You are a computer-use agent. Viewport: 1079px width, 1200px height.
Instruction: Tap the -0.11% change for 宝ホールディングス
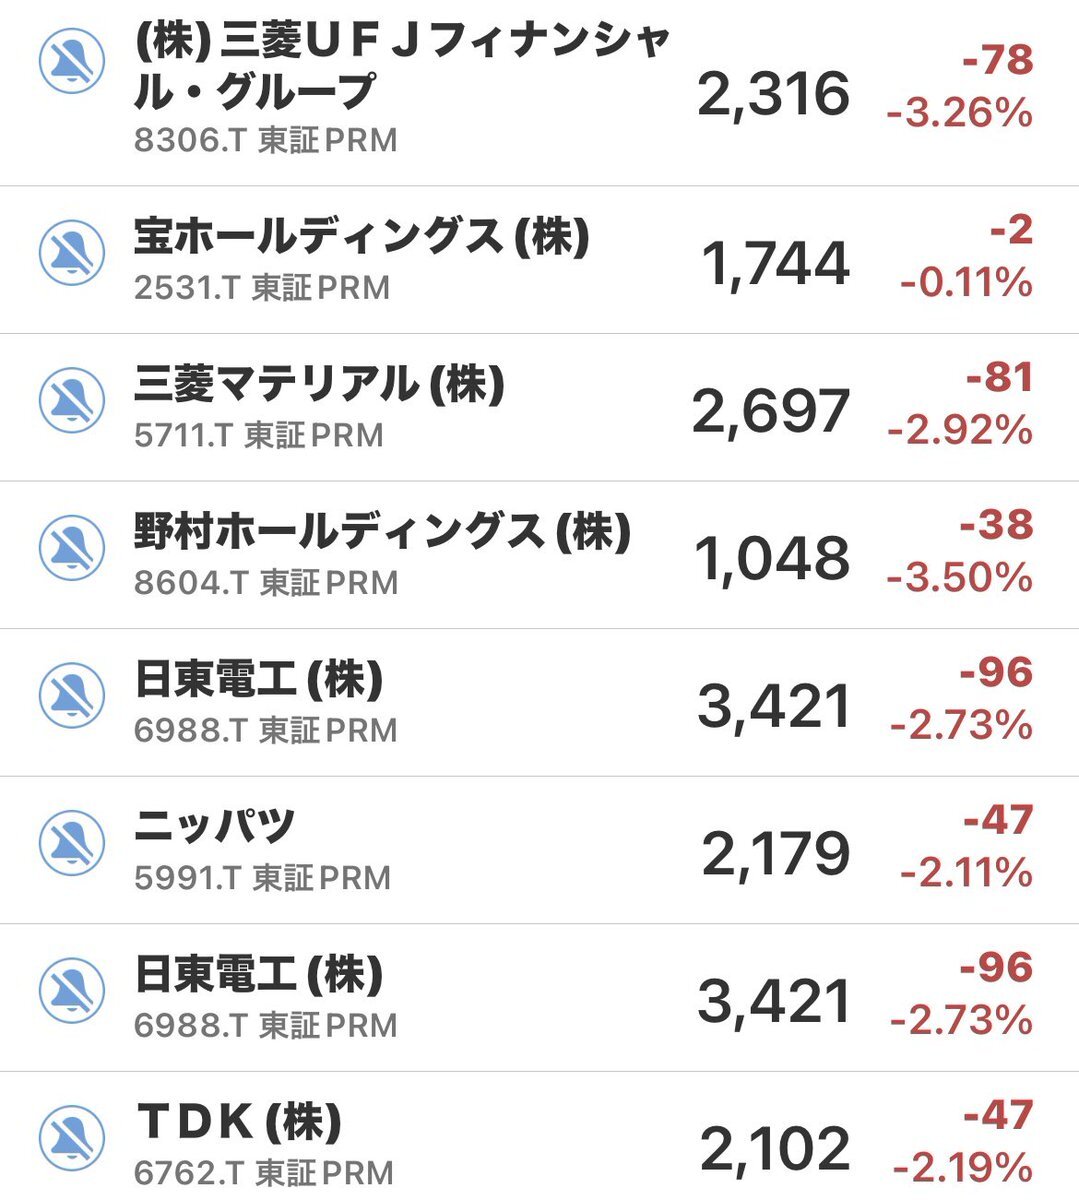coord(966,282)
